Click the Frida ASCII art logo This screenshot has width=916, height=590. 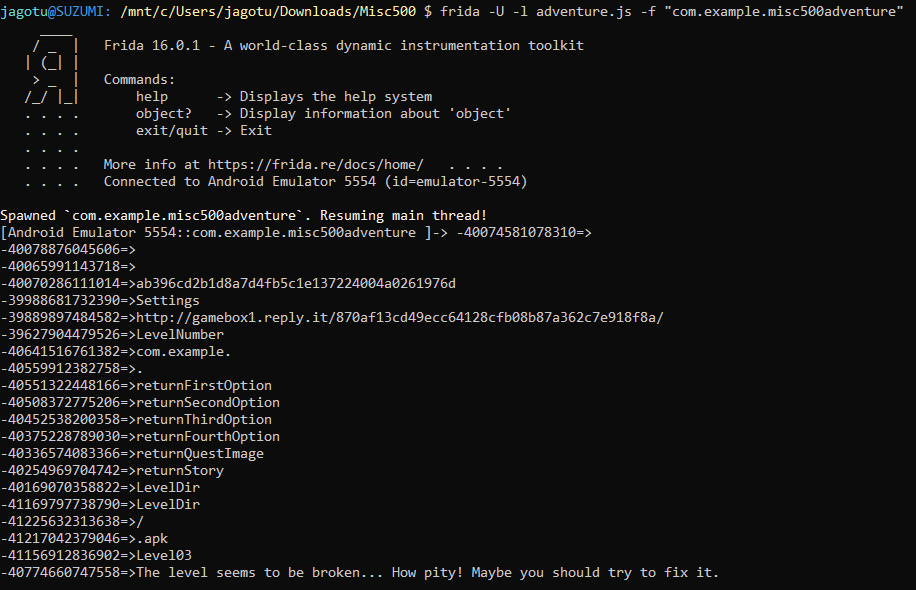[x=54, y=72]
